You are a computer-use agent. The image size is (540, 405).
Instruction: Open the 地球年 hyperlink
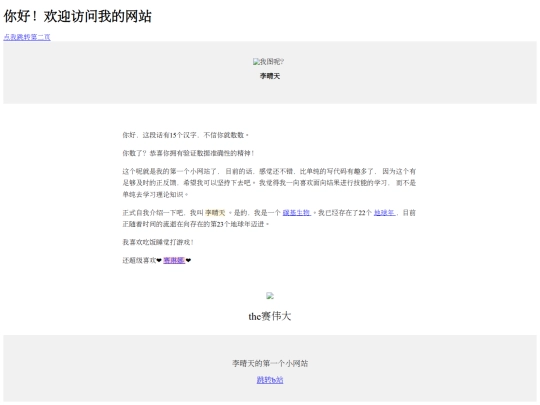tap(384, 212)
